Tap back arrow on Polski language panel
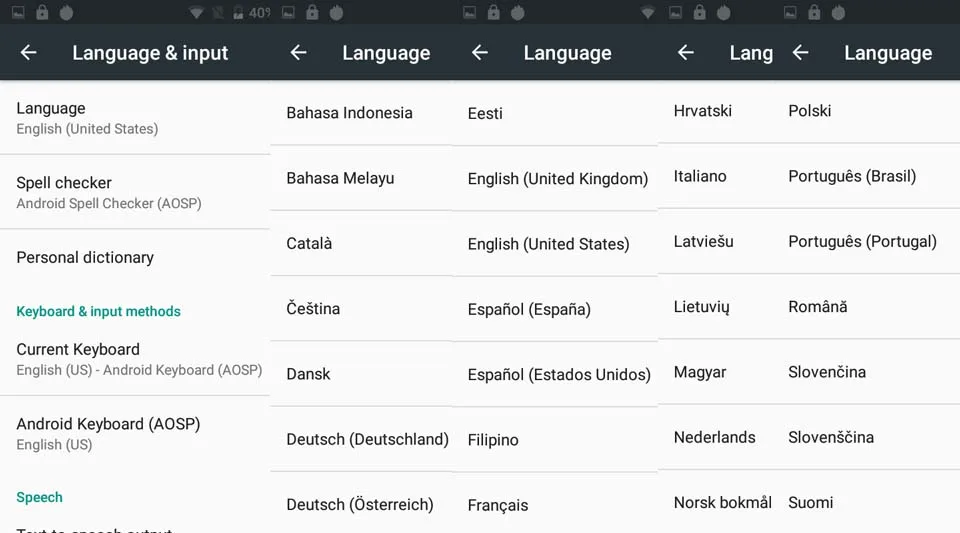The width and height of the screenshot is (960, 533). click(x=800, y=53)
